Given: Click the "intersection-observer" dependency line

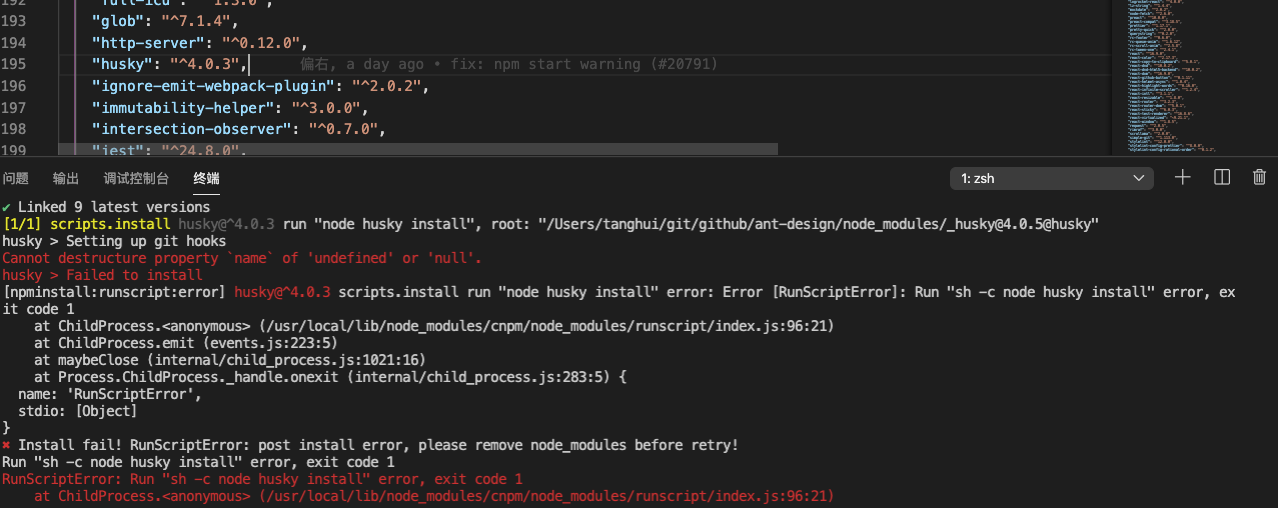Looking at the screenshot, I should (238, 129).
